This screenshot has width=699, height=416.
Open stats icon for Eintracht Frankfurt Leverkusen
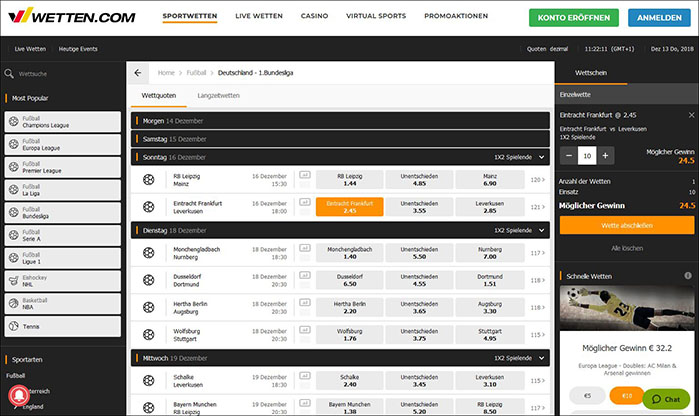tap(305, 202)
